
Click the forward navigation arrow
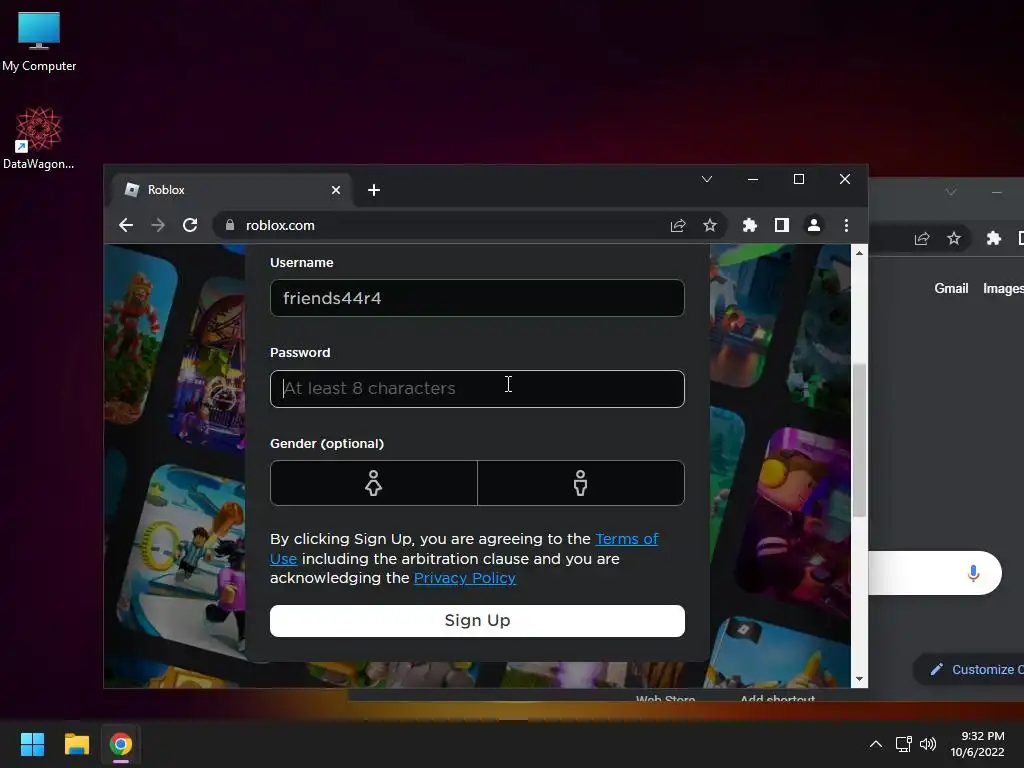pyautogui.click(x=158, y=225)
